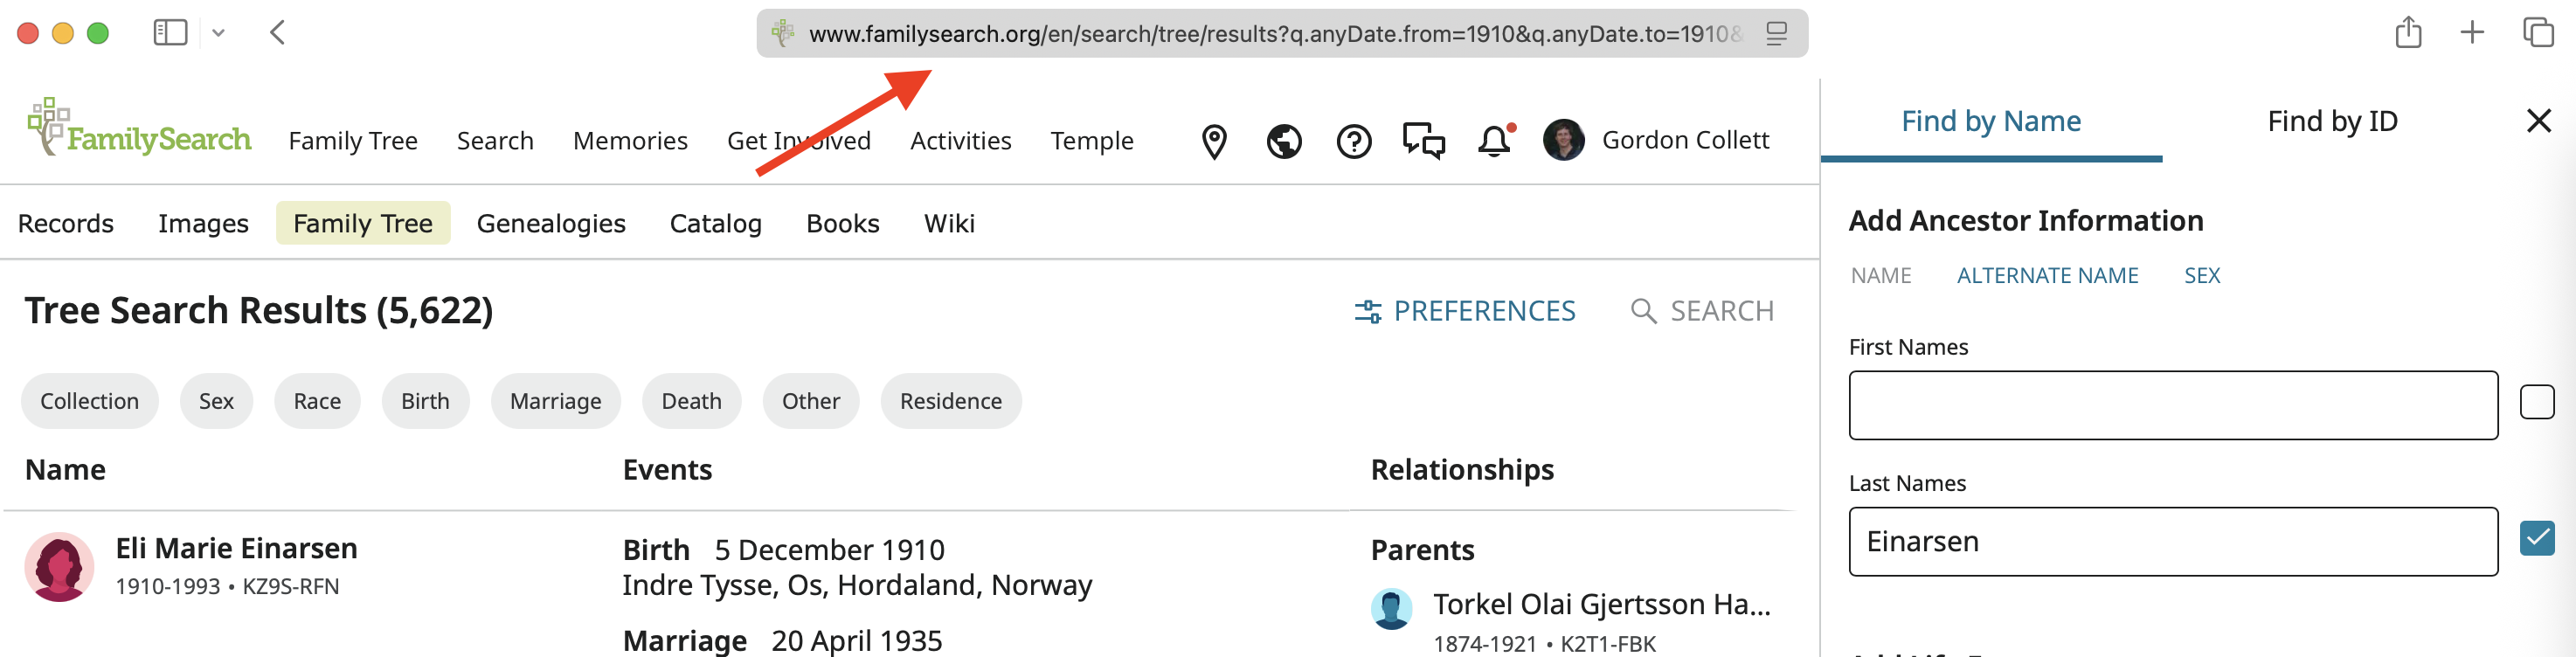Open the Death filter options
The width and height of the screenshot is (2576, 657).
[x=691, y=401]
